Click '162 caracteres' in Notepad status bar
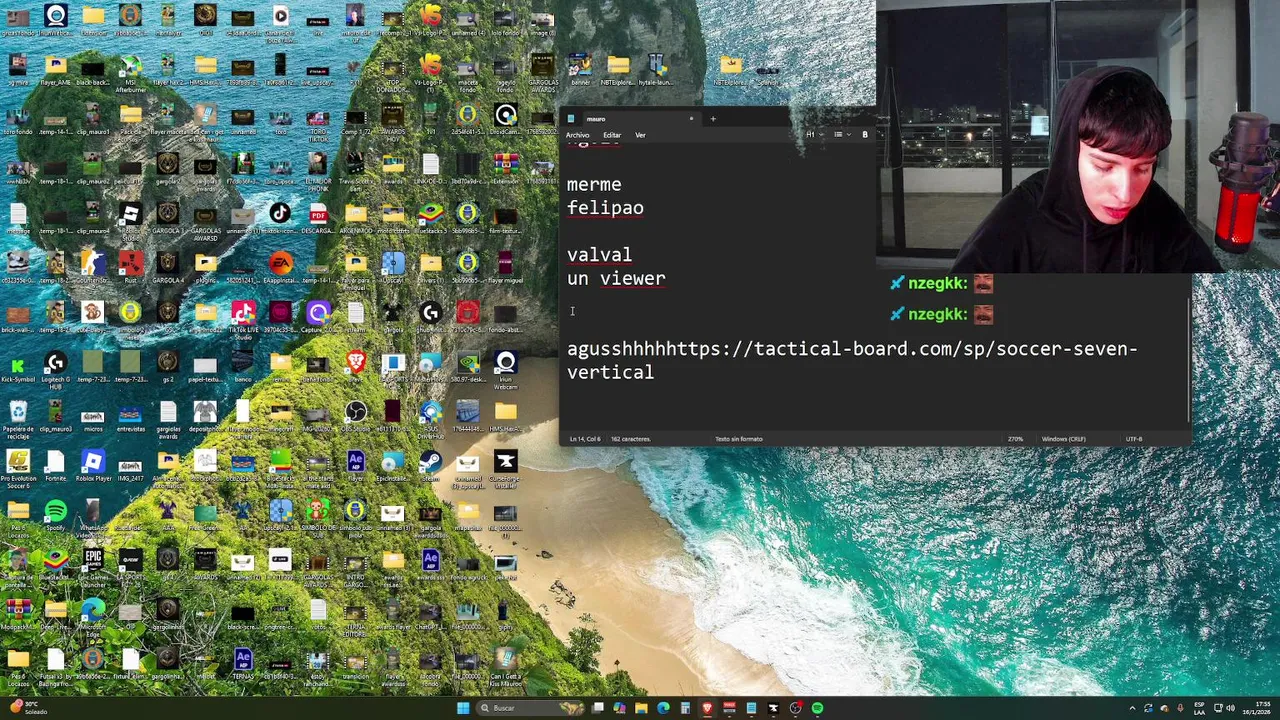The width and height of the screenshot is (1280, 720). pos(630,439)
